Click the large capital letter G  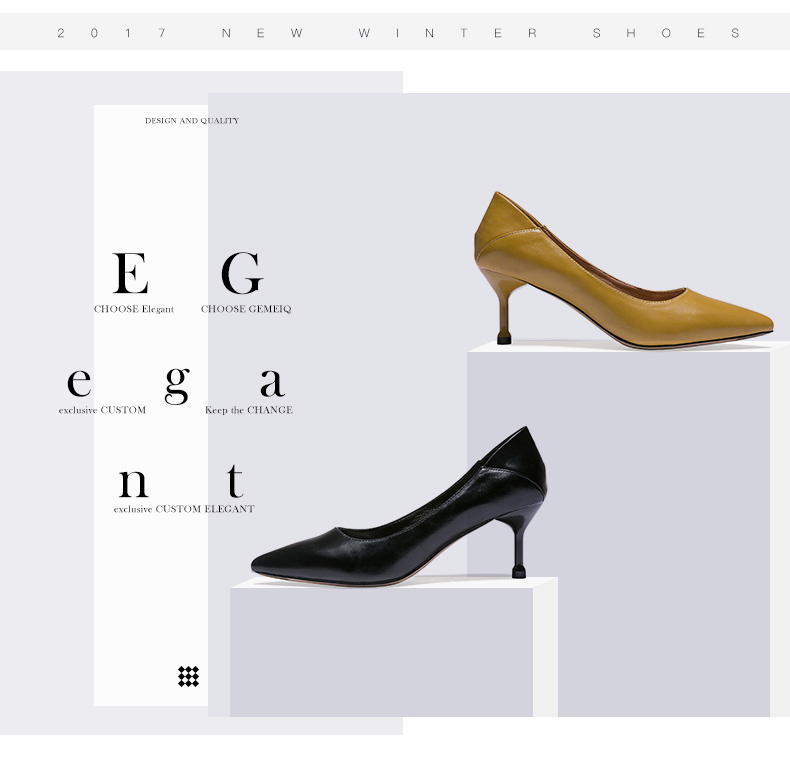pyautogui.click(x=242, y=273)
